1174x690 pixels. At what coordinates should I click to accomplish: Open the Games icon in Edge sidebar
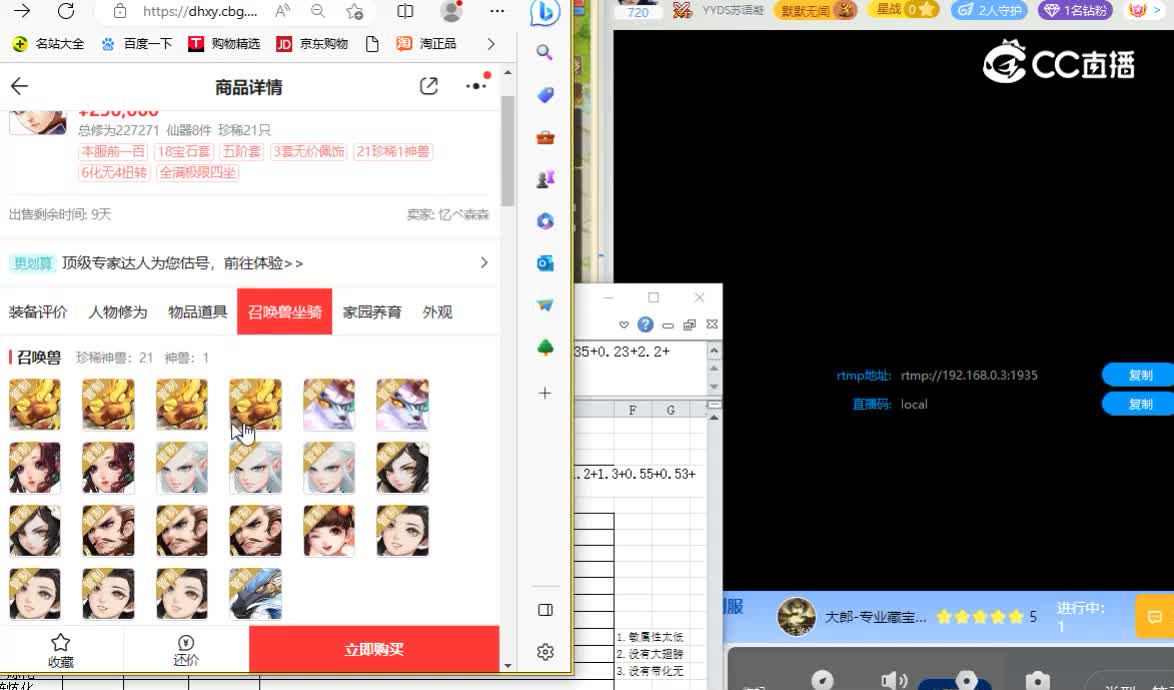pos(545,178)
